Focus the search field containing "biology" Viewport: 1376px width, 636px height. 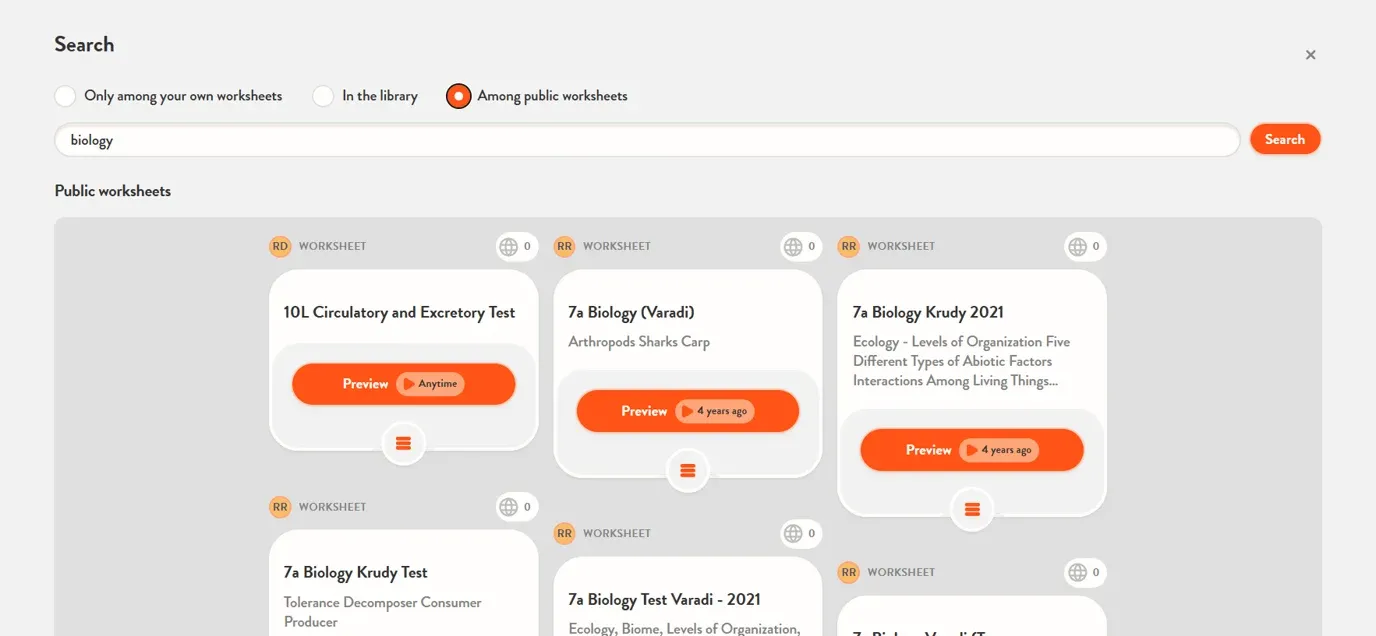(647, 140)
